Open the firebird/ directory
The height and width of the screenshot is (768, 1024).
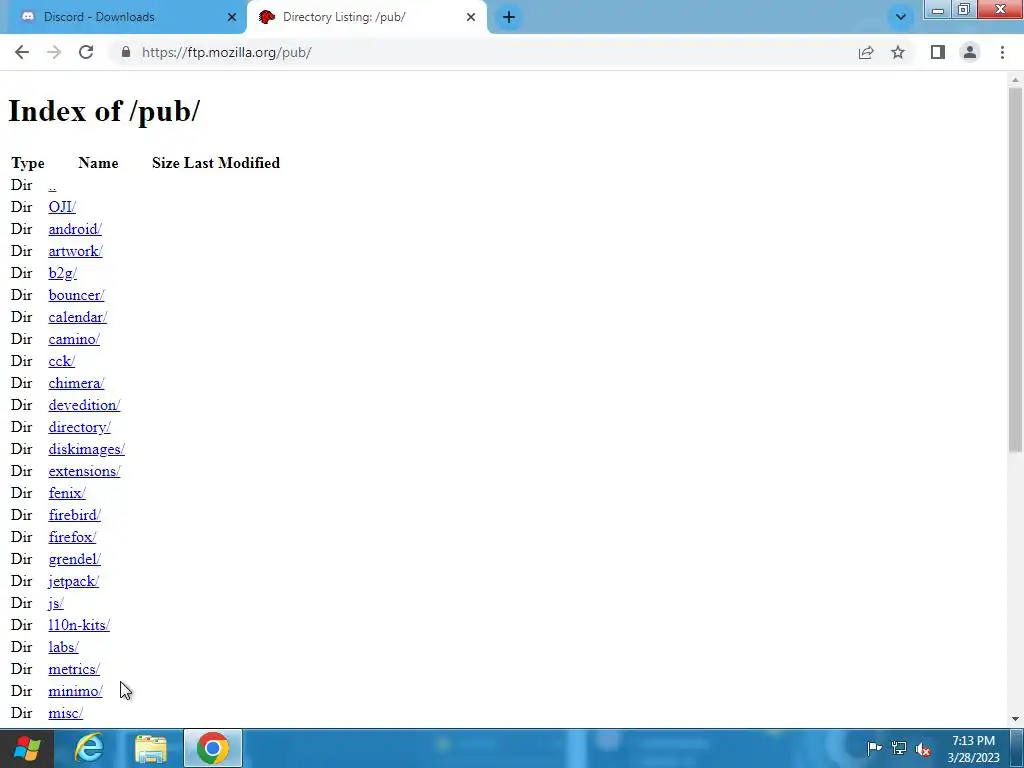(74, 515)
